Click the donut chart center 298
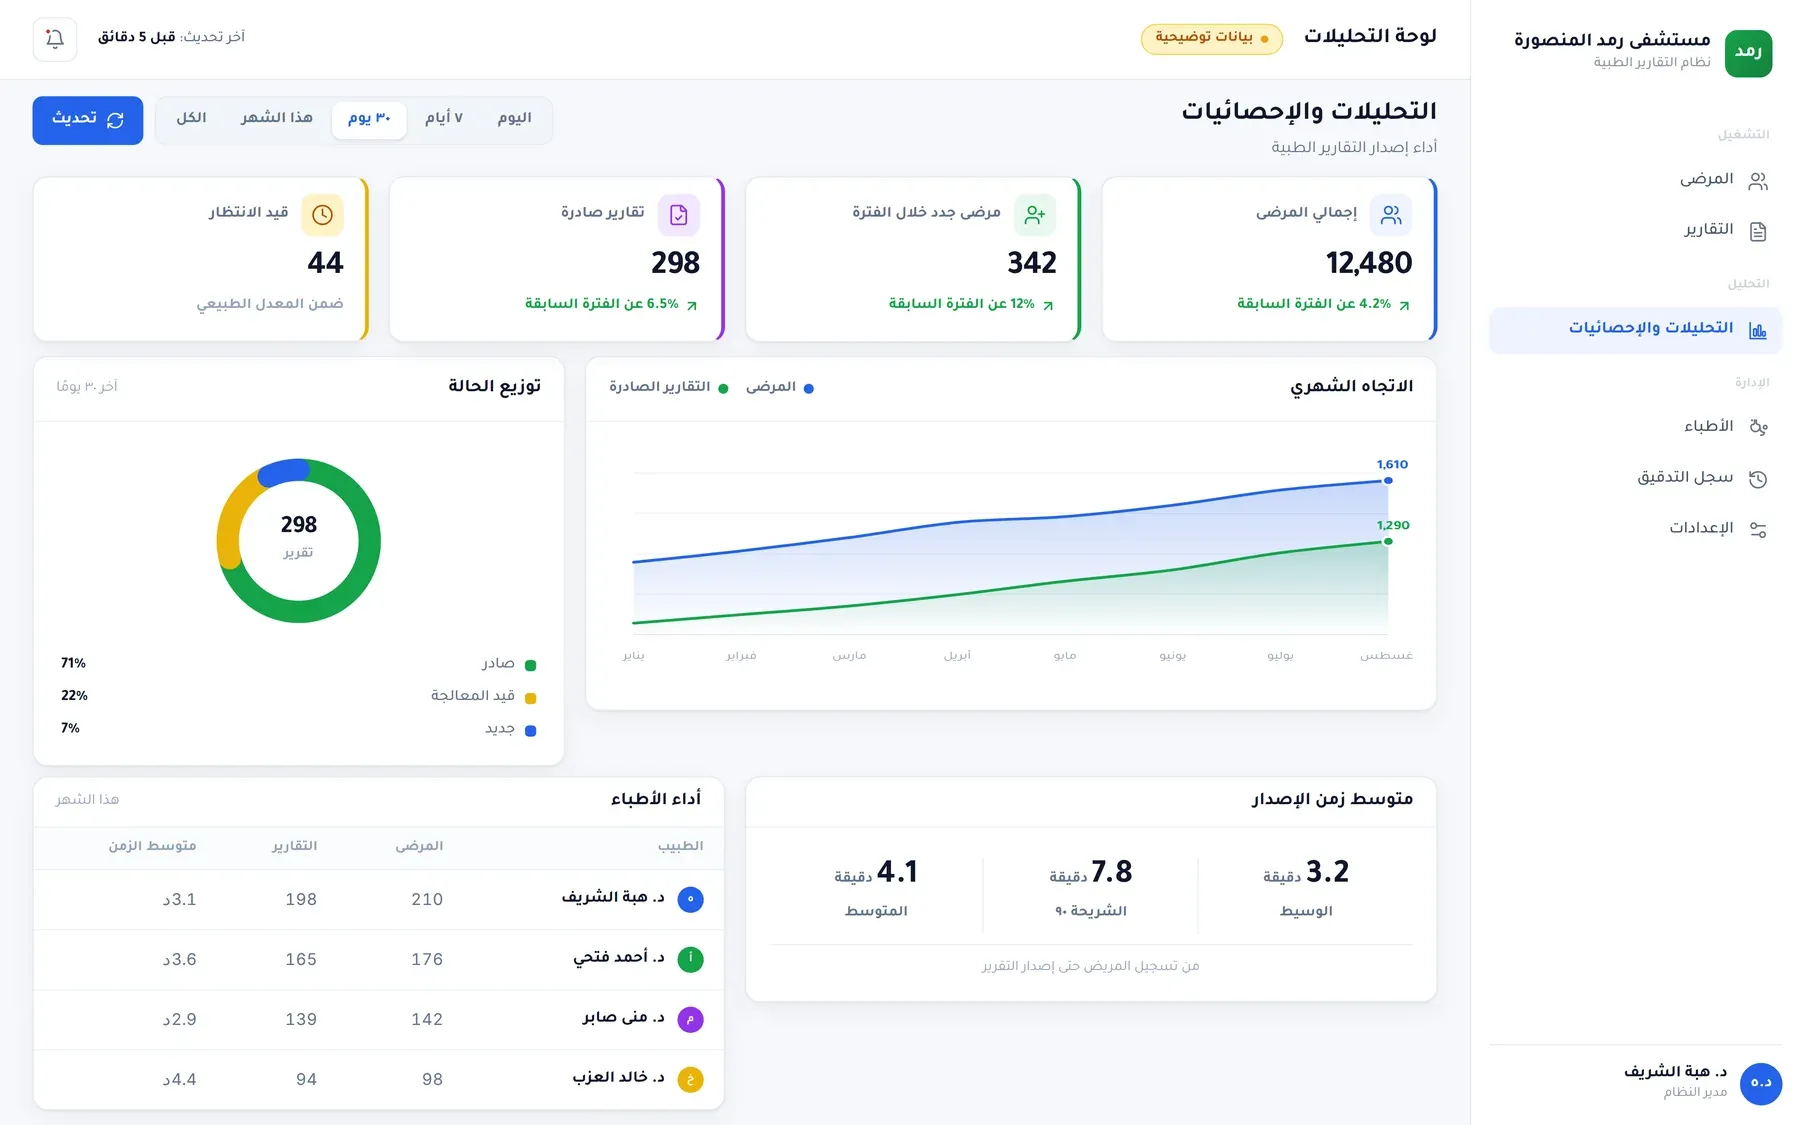The width and height of the screenshot is (1800, 1125). [299, 525]
